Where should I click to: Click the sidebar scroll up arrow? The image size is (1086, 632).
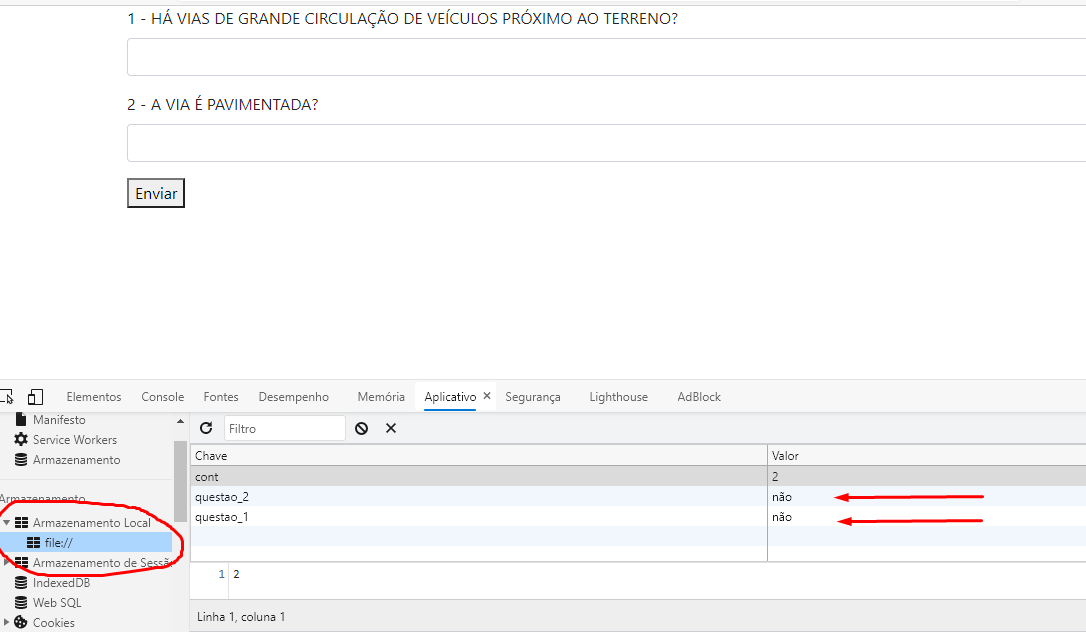click(x=180, y=421)
